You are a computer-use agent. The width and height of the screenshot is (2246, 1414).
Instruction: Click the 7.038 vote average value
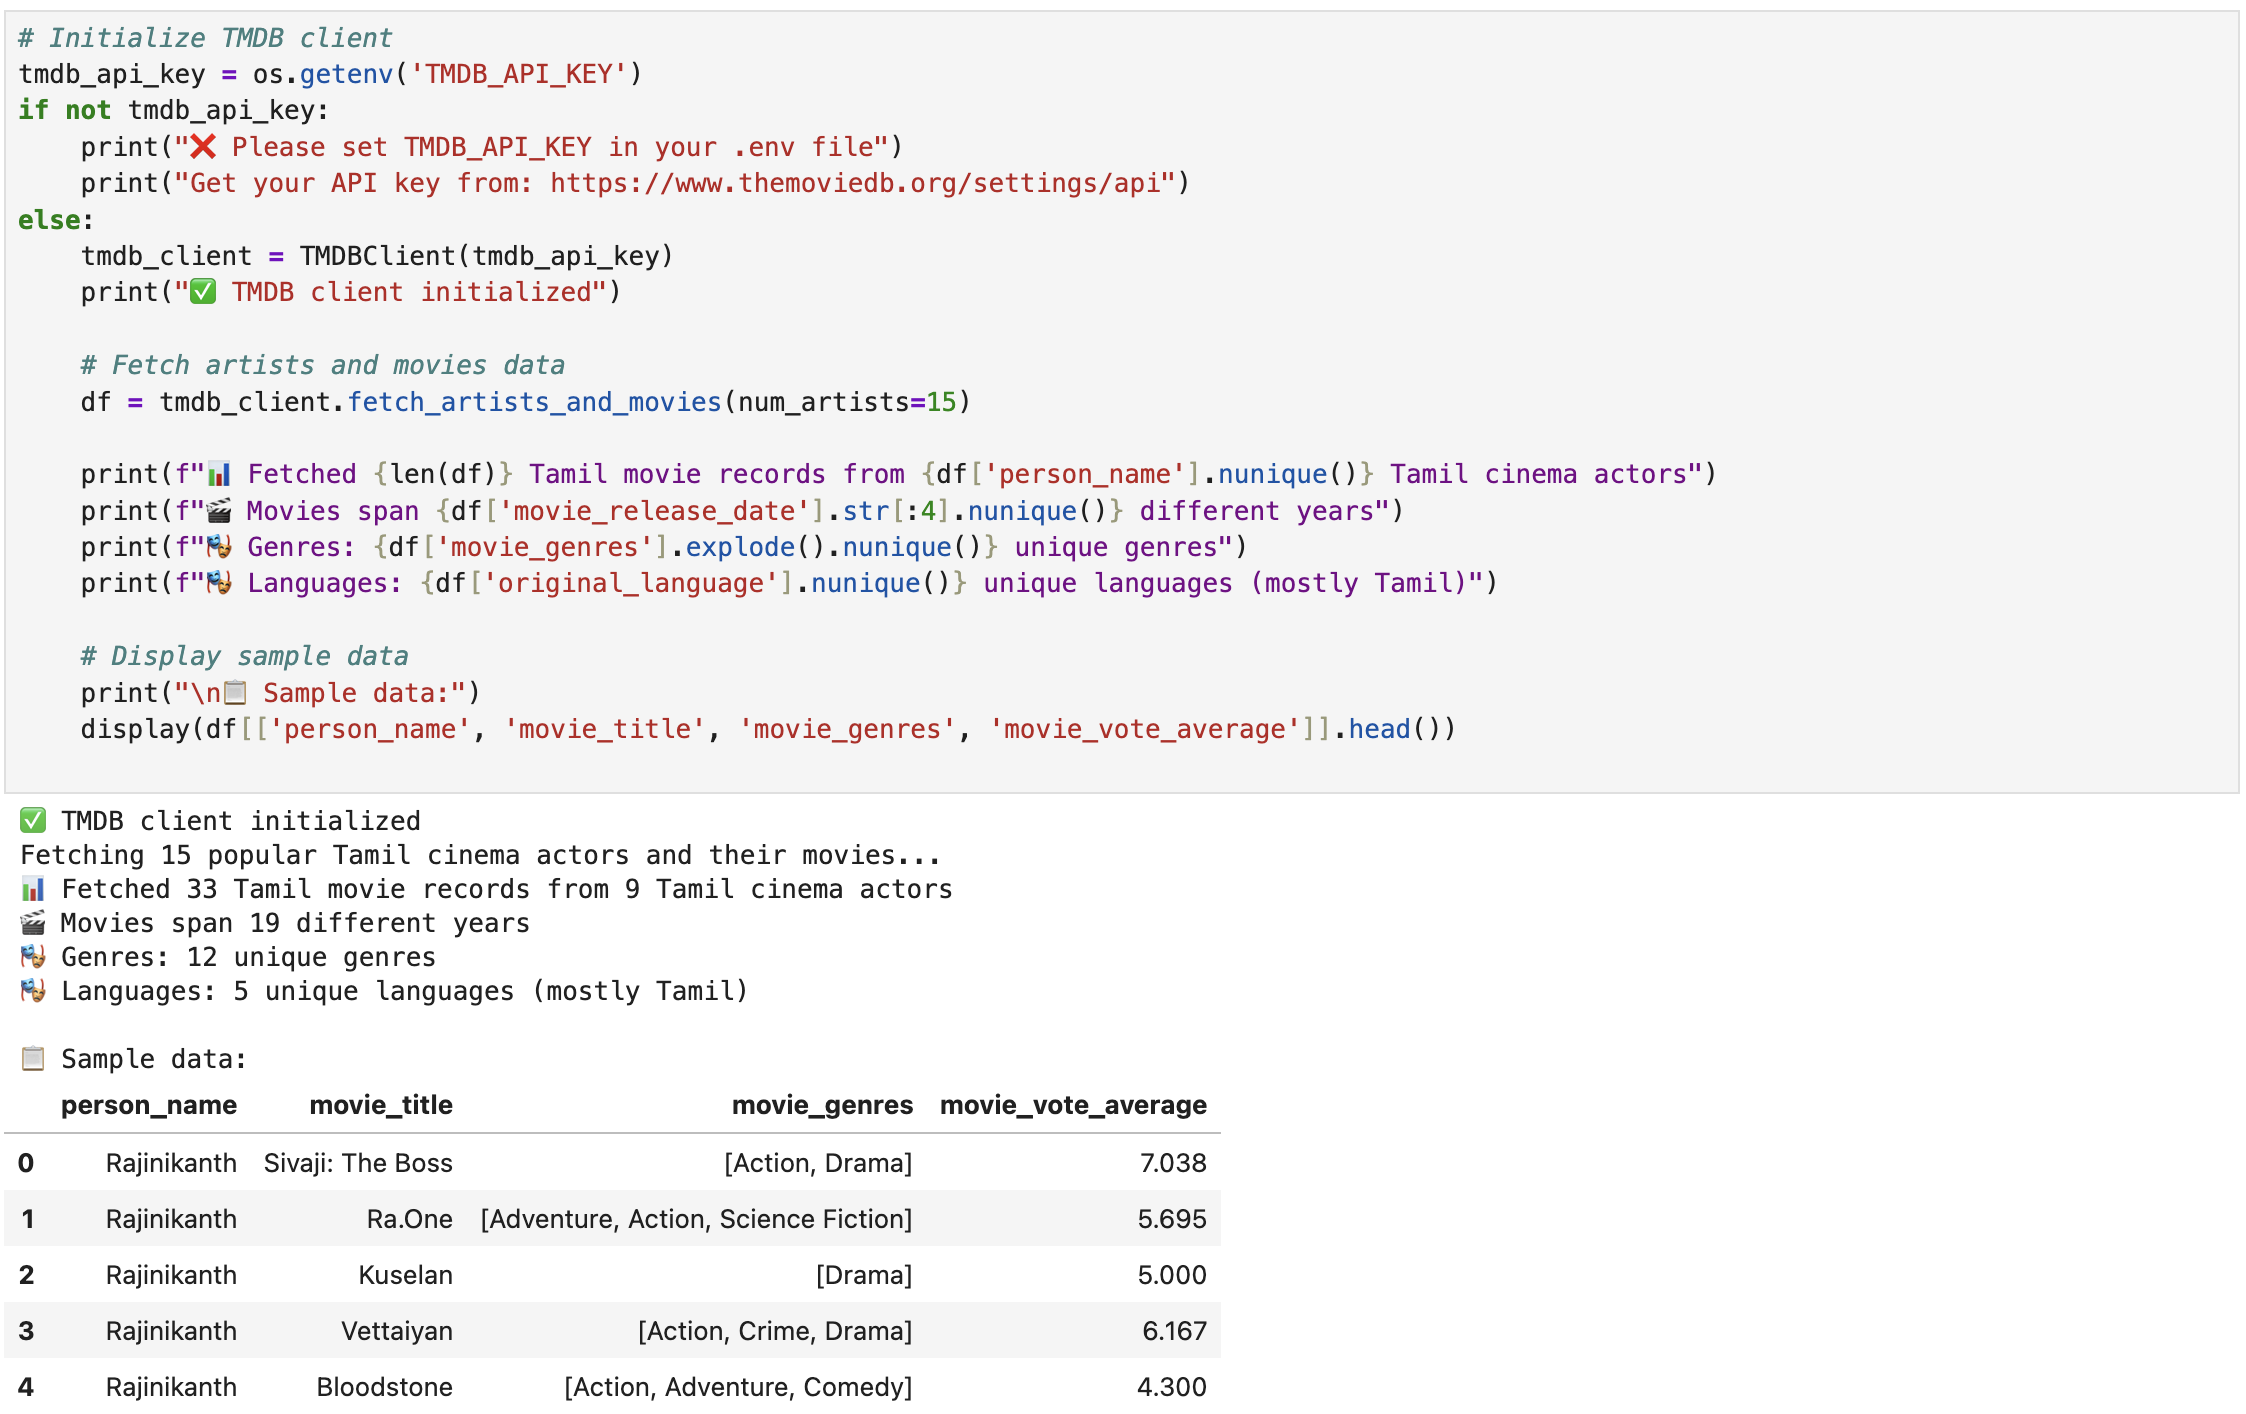[x=1172, y=1163]
